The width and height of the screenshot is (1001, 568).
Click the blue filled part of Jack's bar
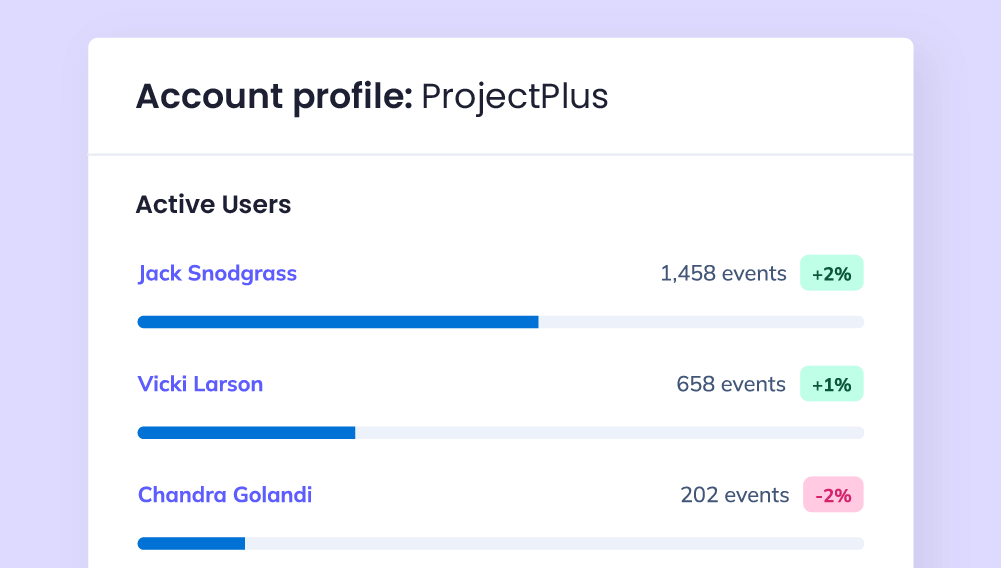[x=337, y=322]
